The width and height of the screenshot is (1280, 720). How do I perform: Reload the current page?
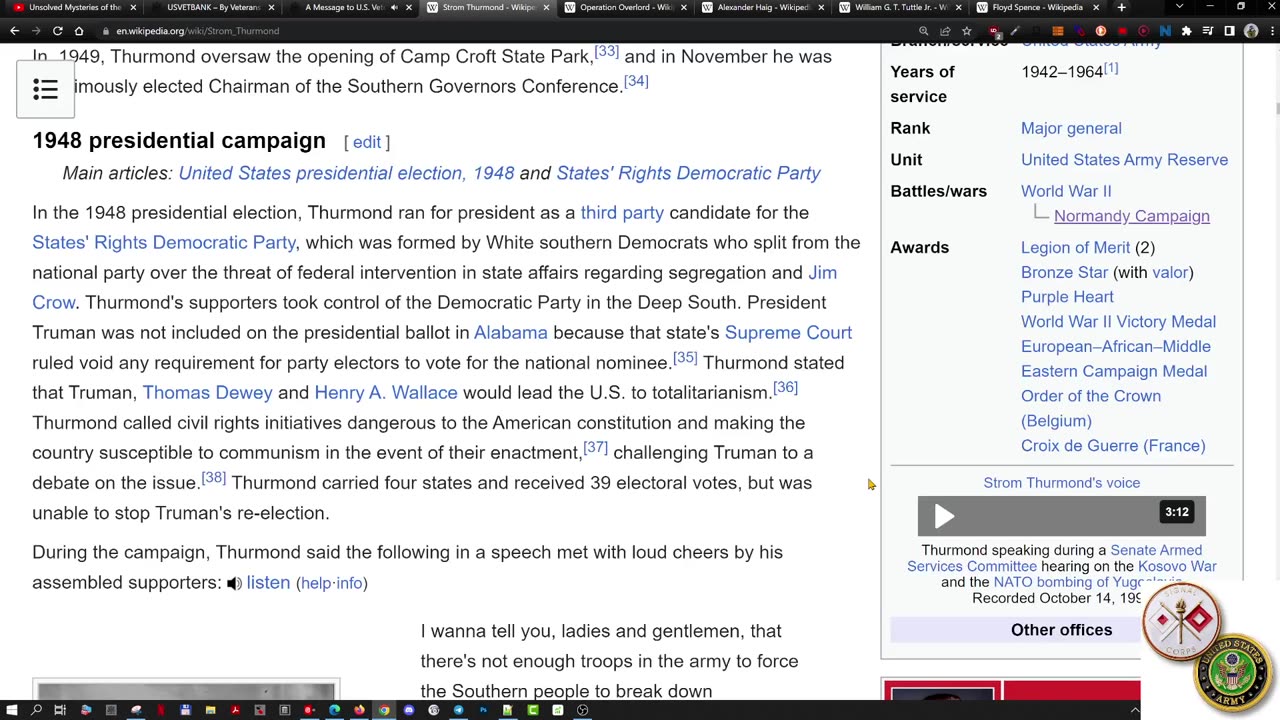(57, 31)
